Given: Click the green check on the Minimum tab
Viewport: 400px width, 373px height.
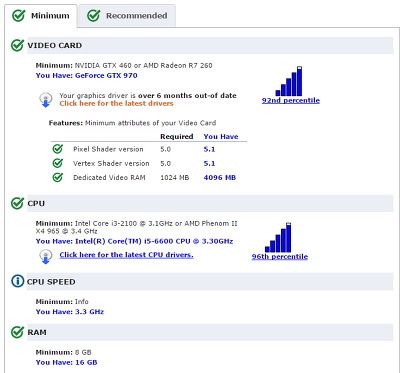Looking at the screenshot, I should point(18,16).
